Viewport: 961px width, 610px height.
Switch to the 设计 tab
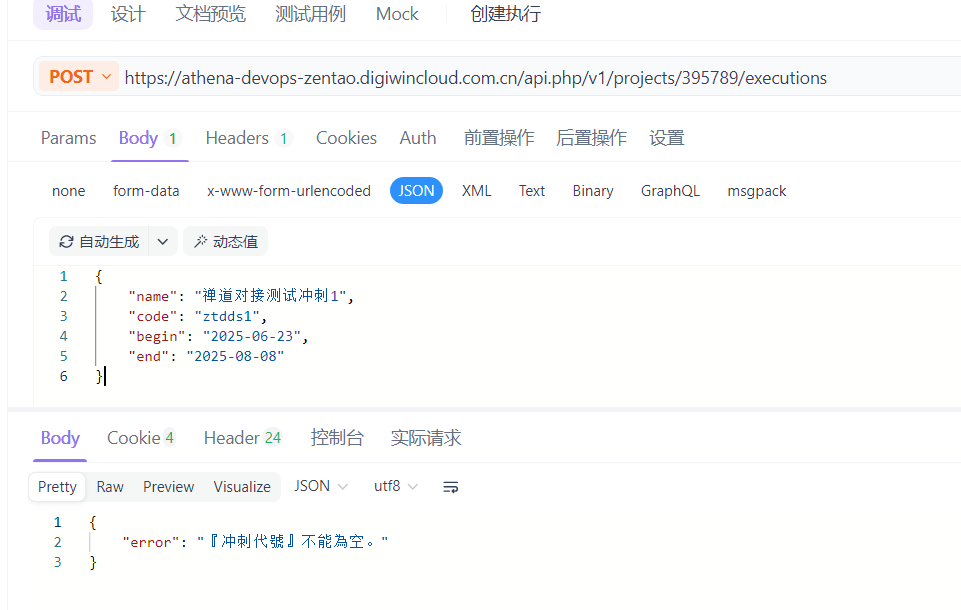tap(127, 14)
